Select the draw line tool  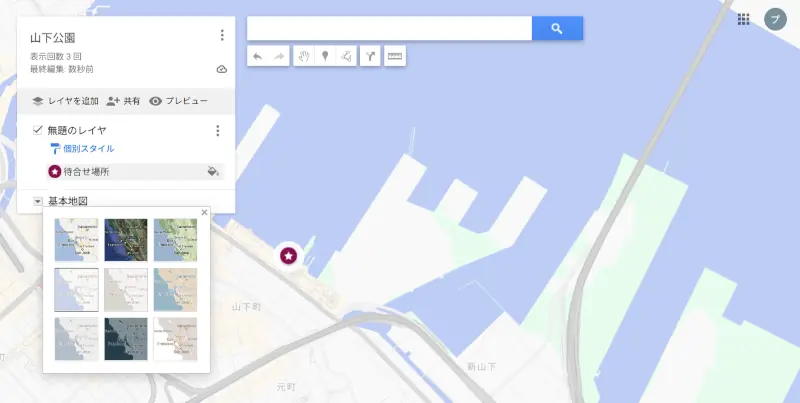tap(346, 57)
